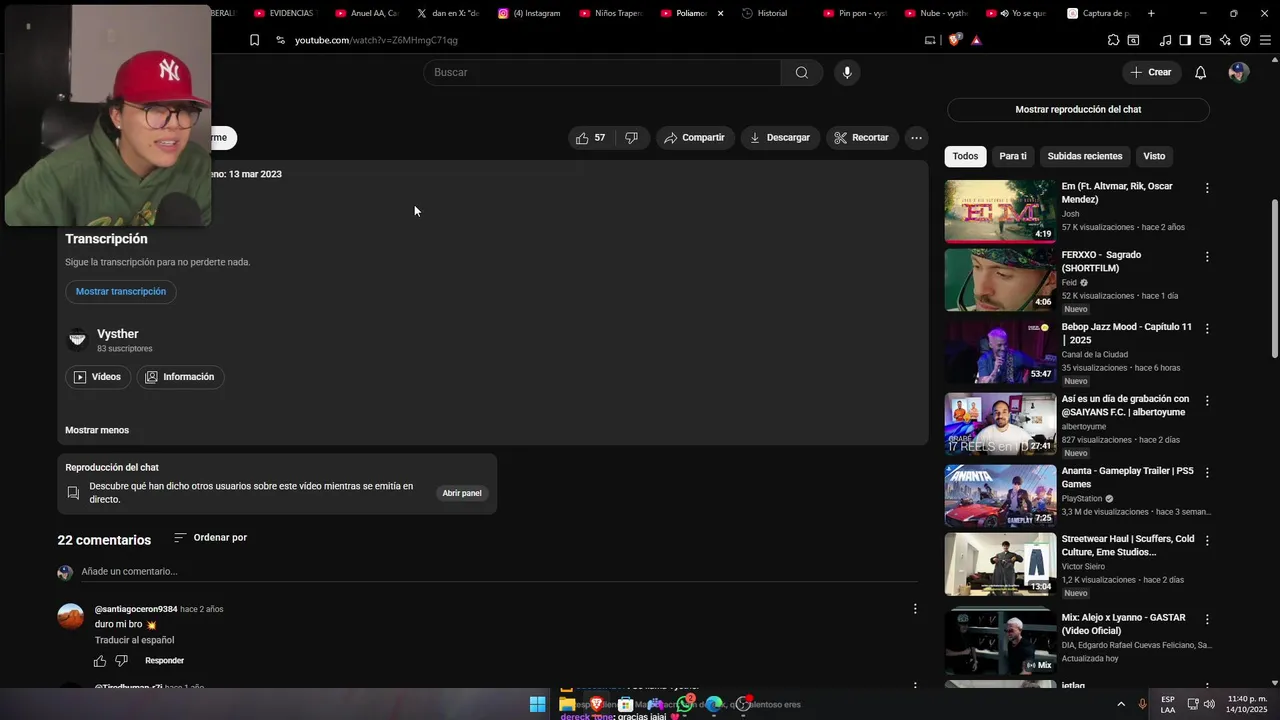Click Abrir panel chat button
This screenshot has height=720, width=1280.
[462, 493]
